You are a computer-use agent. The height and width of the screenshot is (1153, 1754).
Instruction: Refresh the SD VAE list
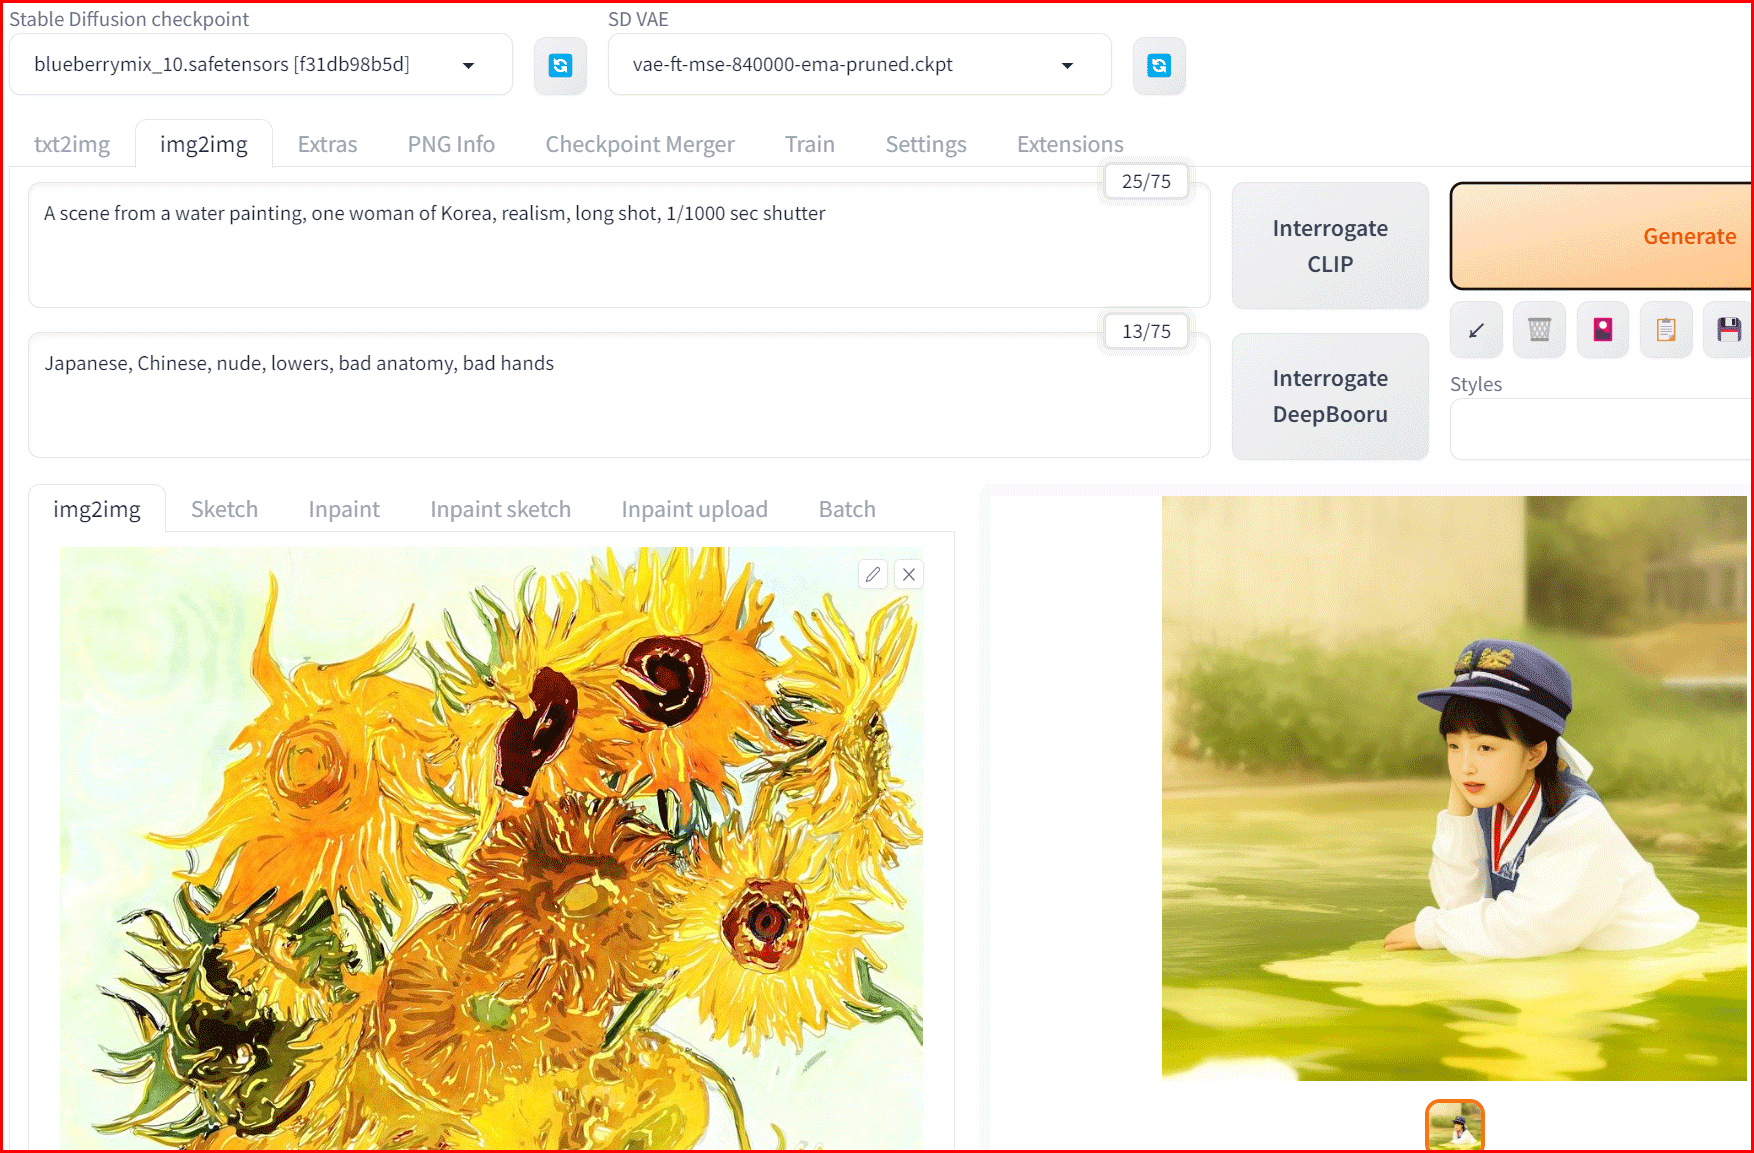click(x=1159, y=66)
